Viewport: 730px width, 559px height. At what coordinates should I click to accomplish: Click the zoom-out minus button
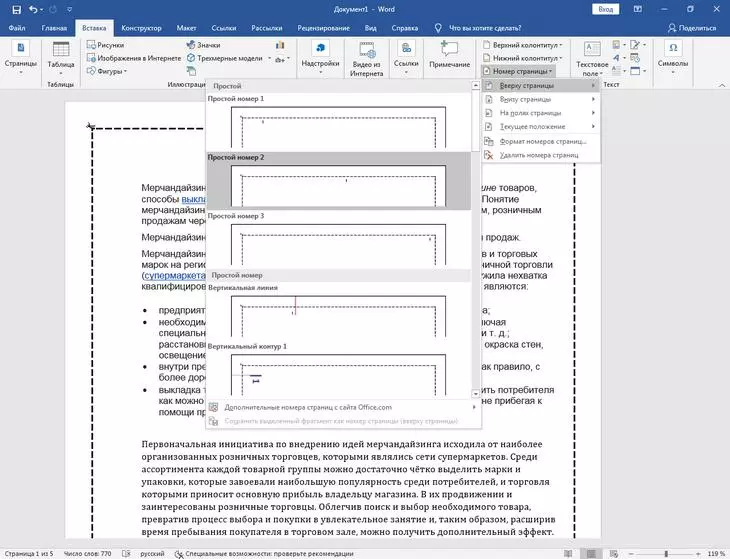click(x=631, y=553)
